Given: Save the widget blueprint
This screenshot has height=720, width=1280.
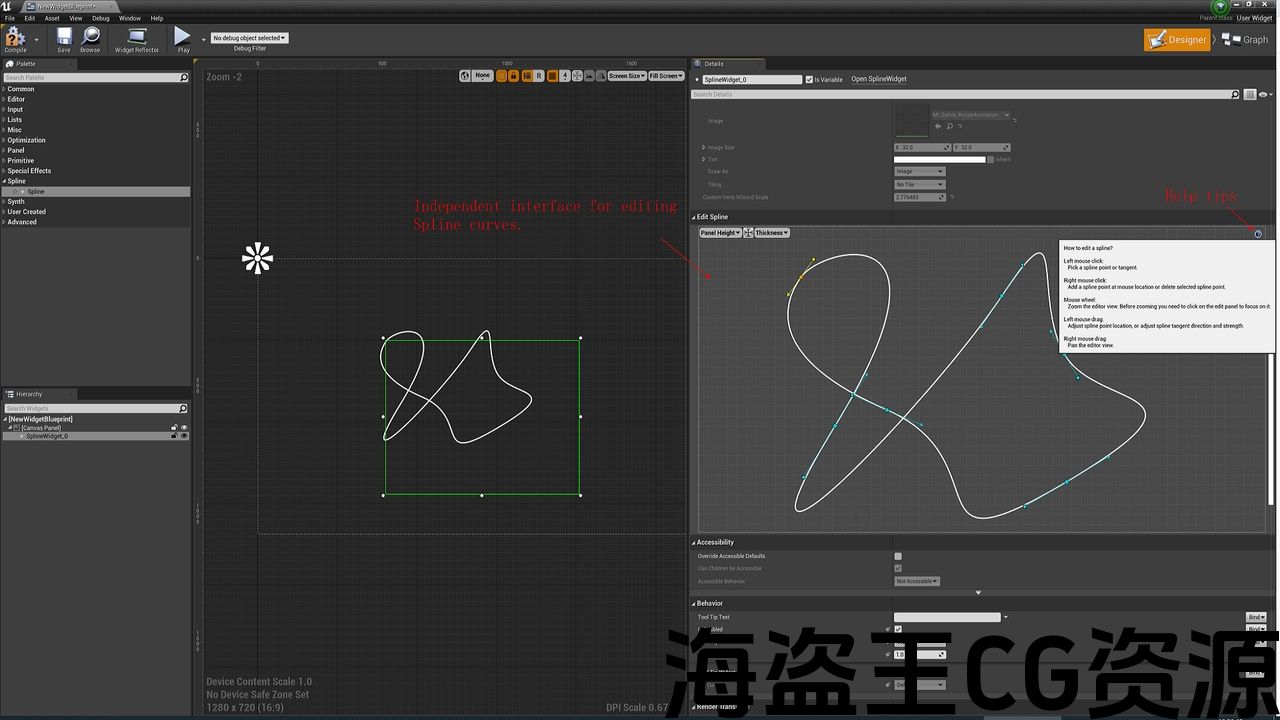Looking at the screenshot, I should (64, 38).
